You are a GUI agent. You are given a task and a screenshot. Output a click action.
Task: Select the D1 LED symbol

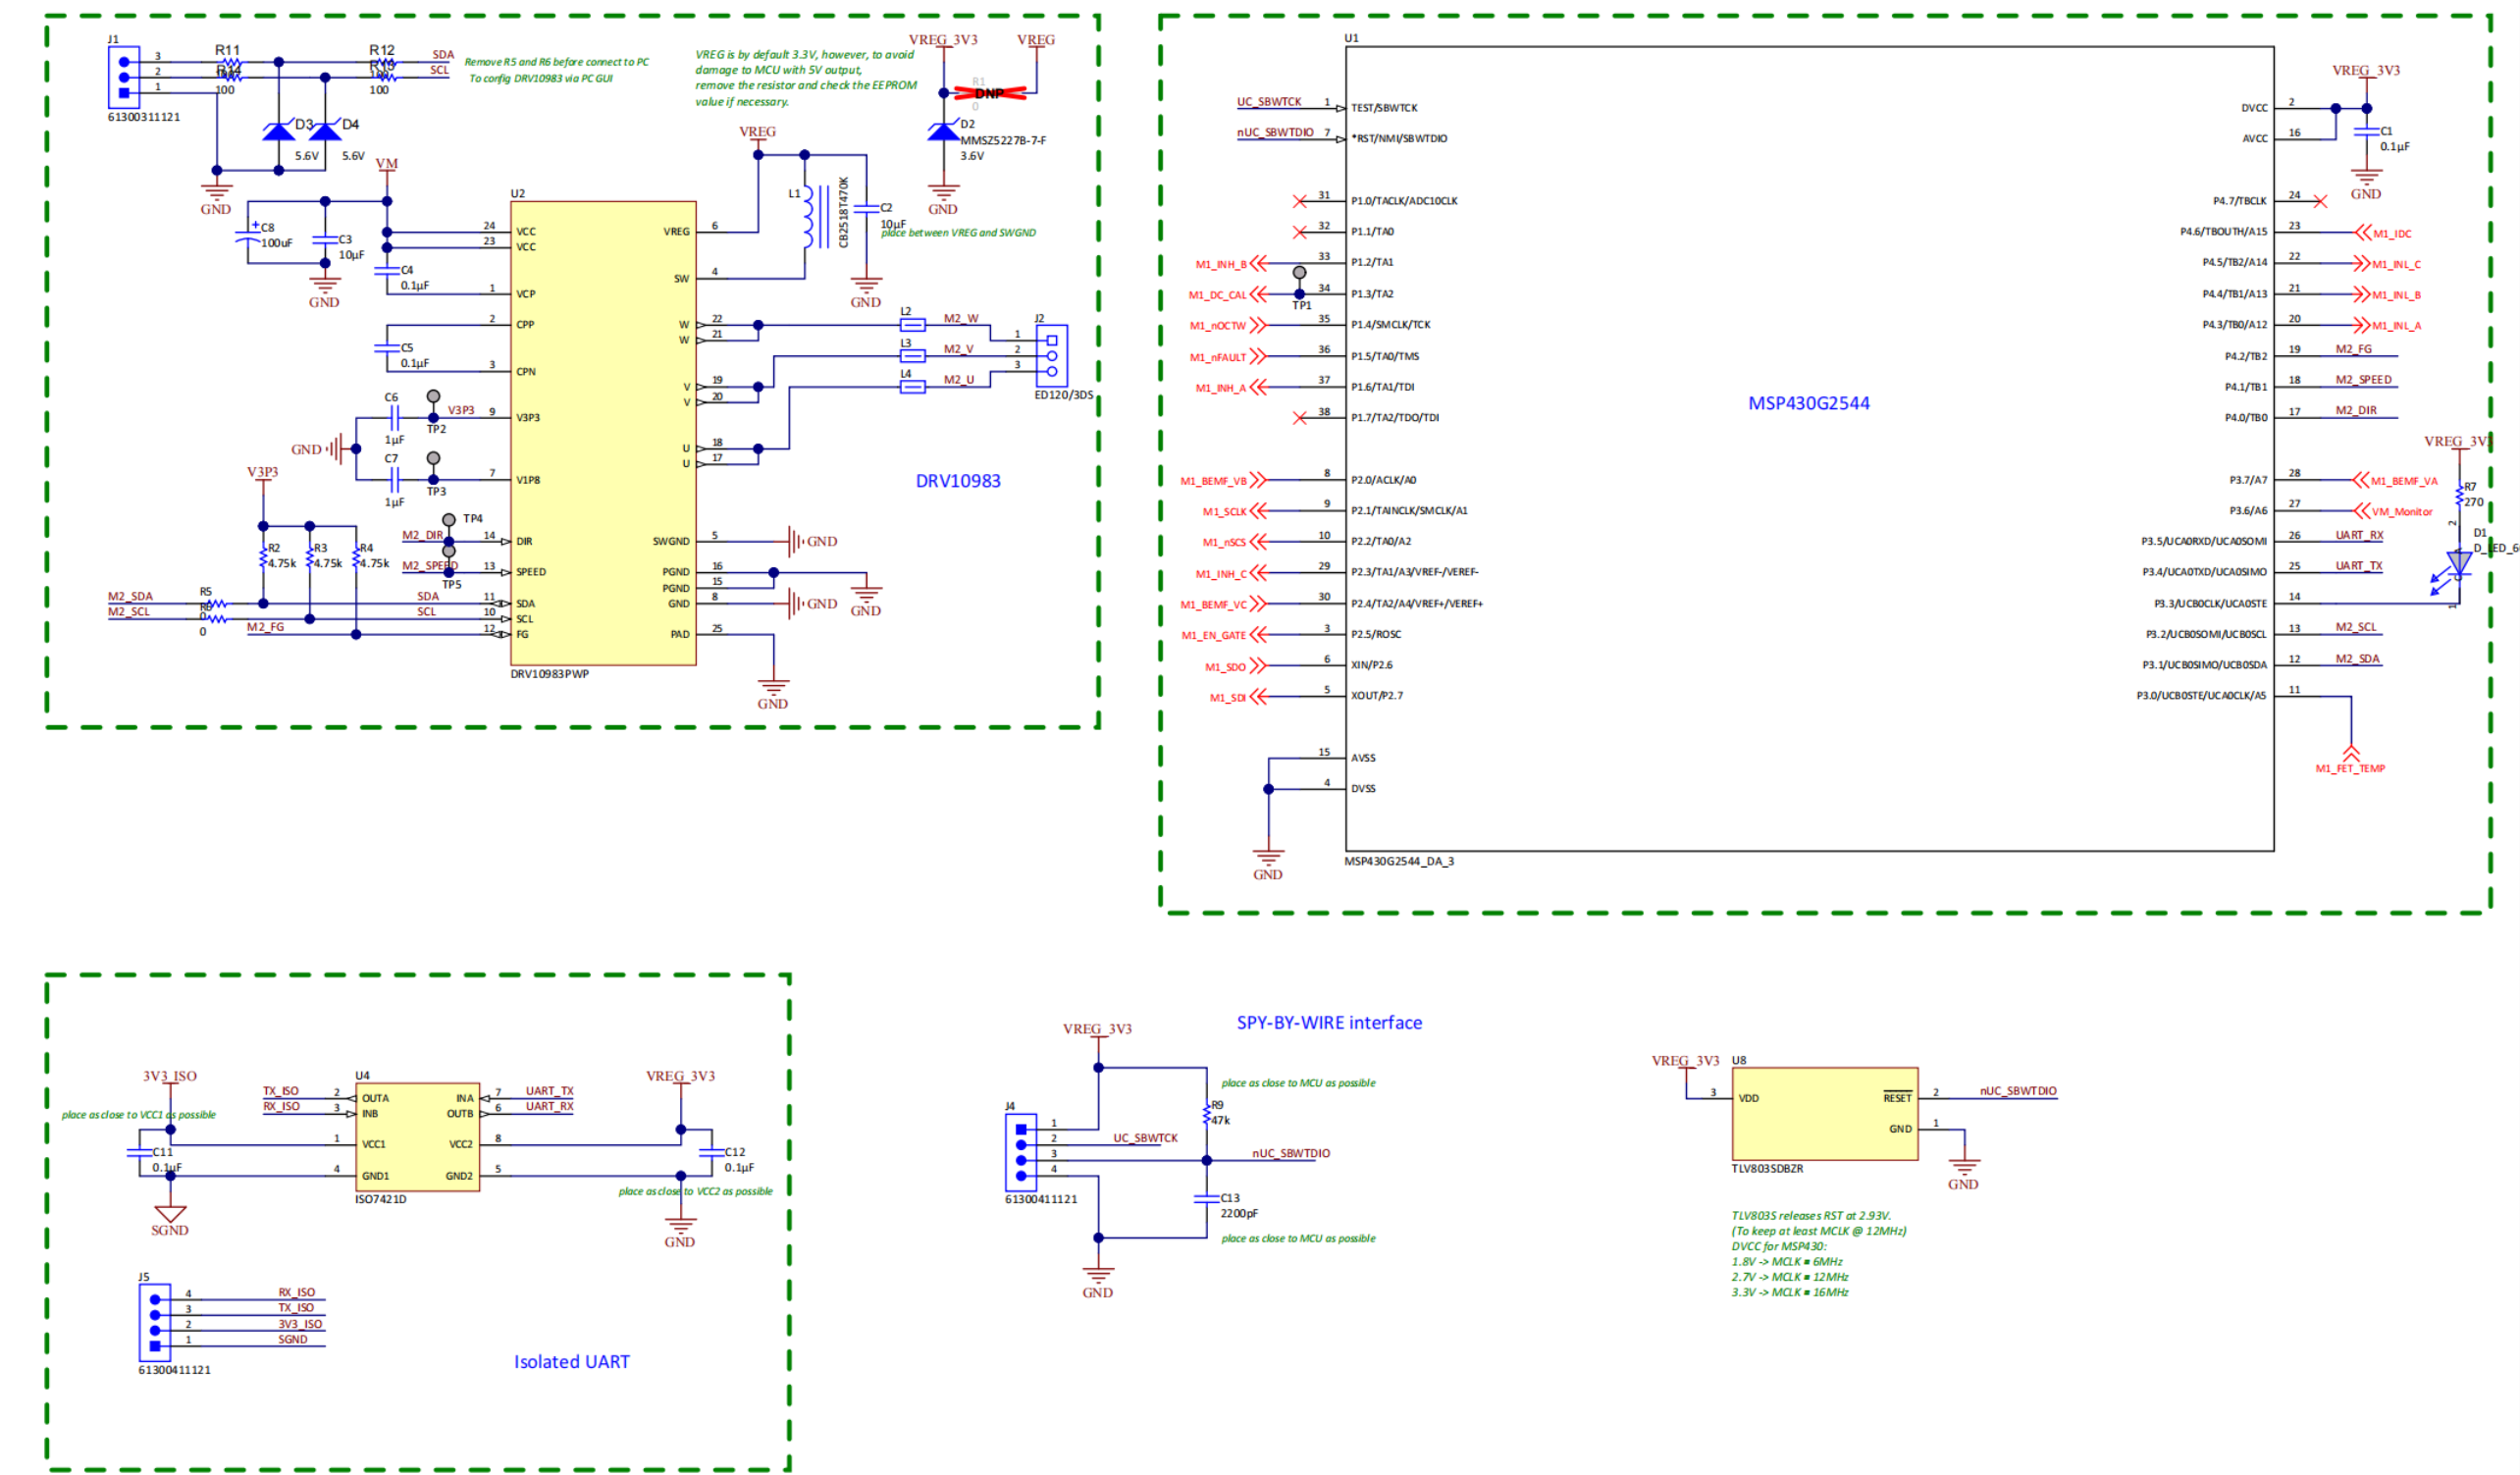tap(2458, 565)
